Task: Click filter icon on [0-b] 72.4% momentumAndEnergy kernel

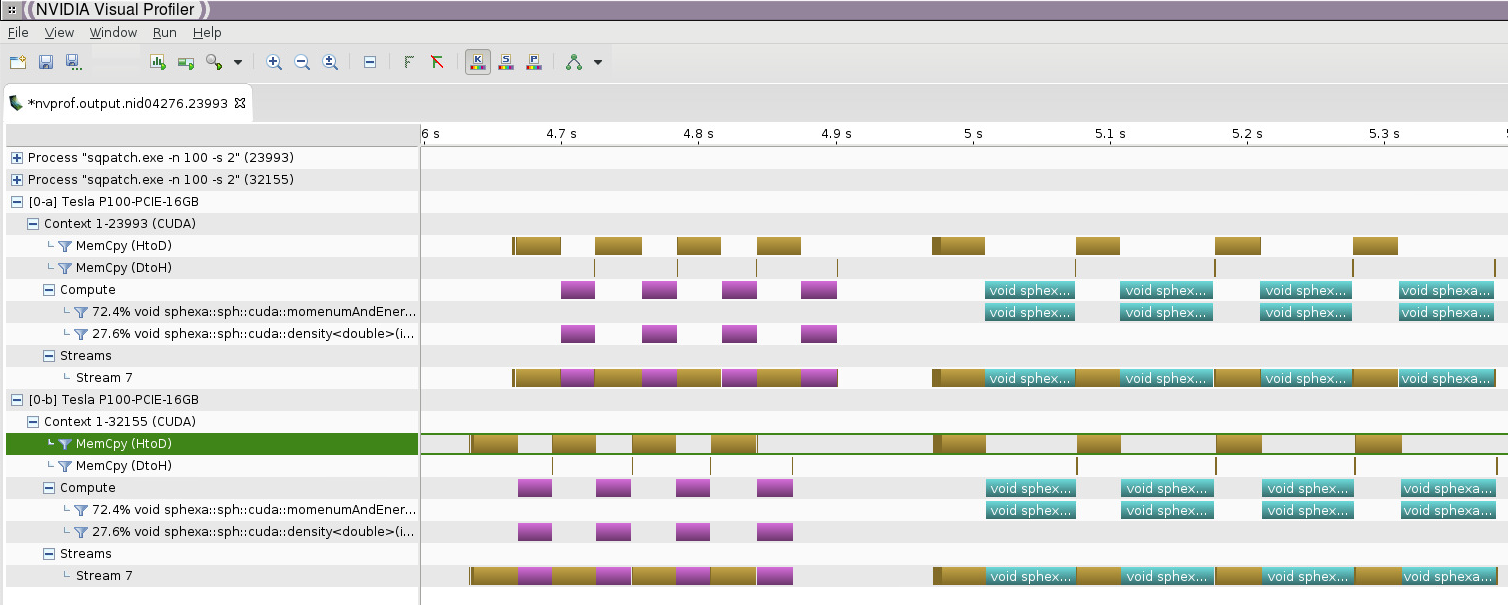Action: (x=81, y=510)
